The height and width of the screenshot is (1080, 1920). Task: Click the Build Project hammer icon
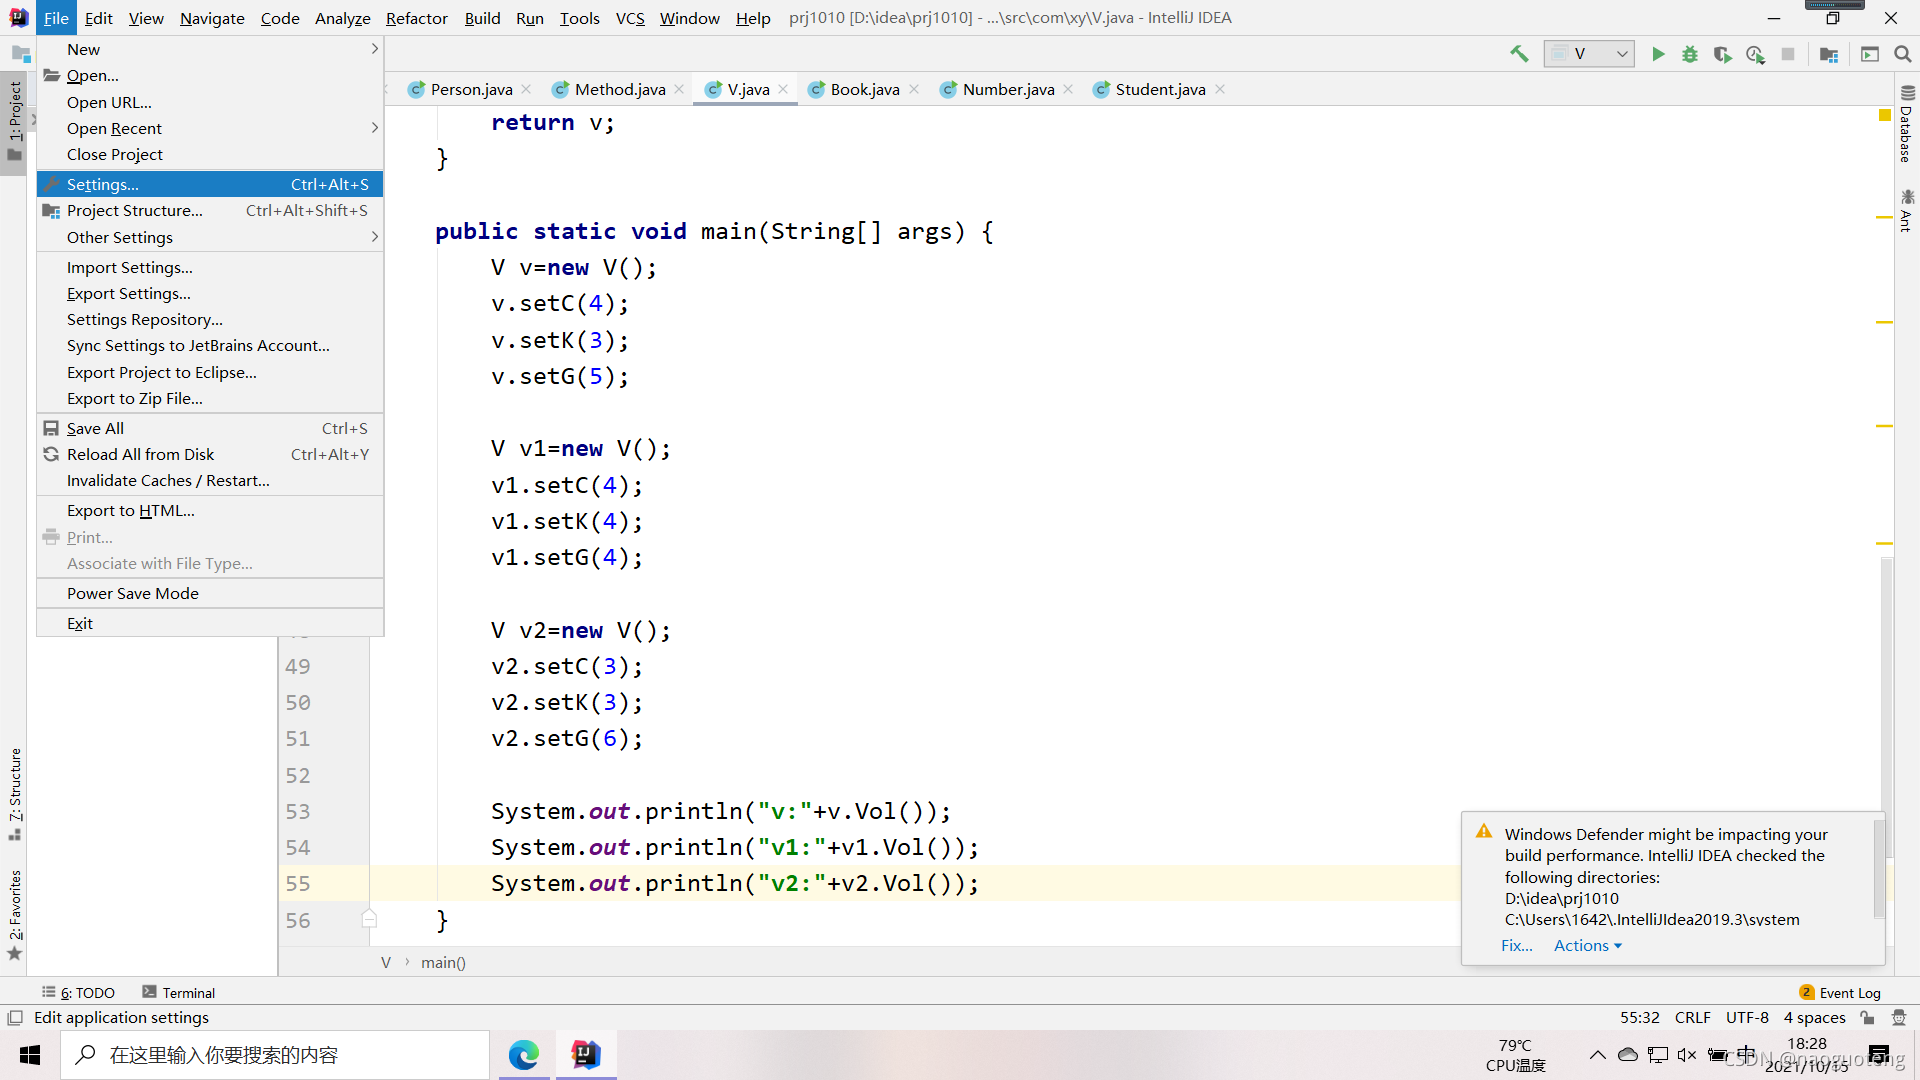click(1519, 54)
